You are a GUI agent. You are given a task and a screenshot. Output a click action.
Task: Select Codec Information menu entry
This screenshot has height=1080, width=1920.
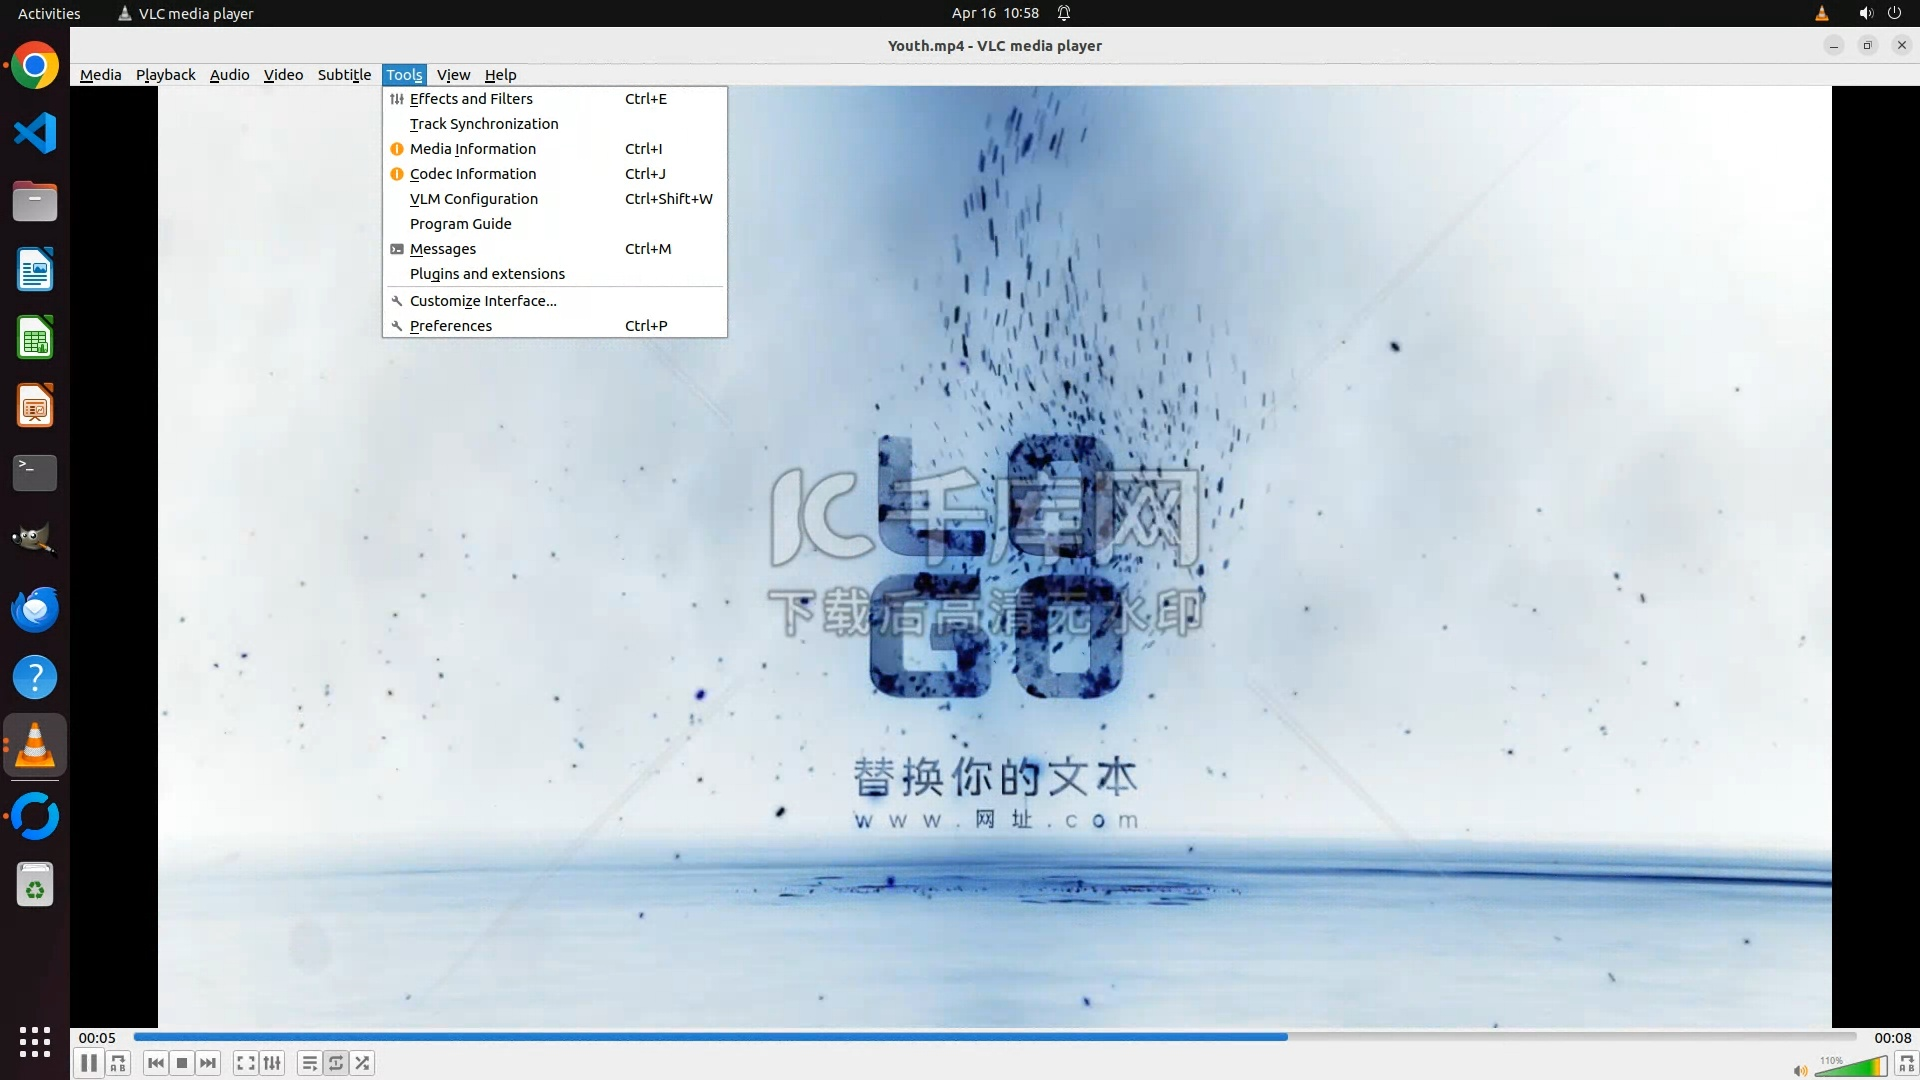[473, 174]
